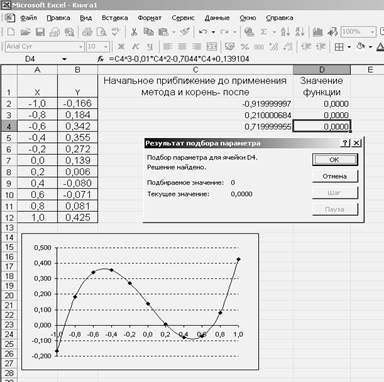384x382 pixels.
Task: Apply the percent style format
Action: pos(245,47)
